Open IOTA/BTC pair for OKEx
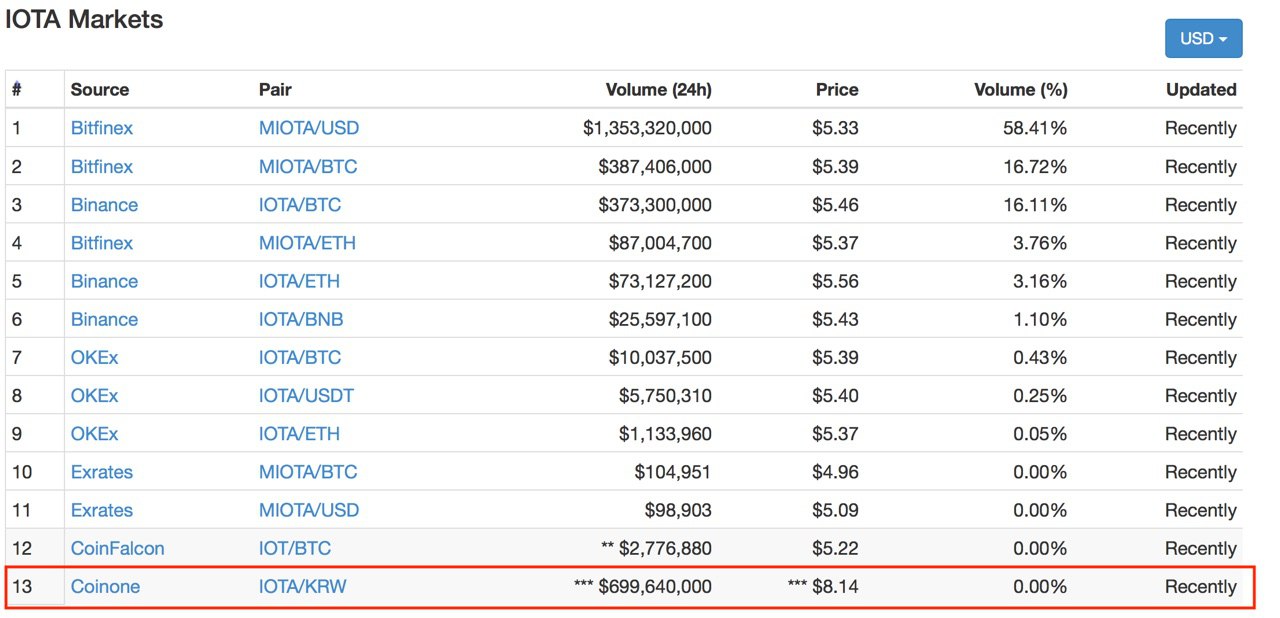Screen dimensions: 1280x618 (x=300, y=357)
